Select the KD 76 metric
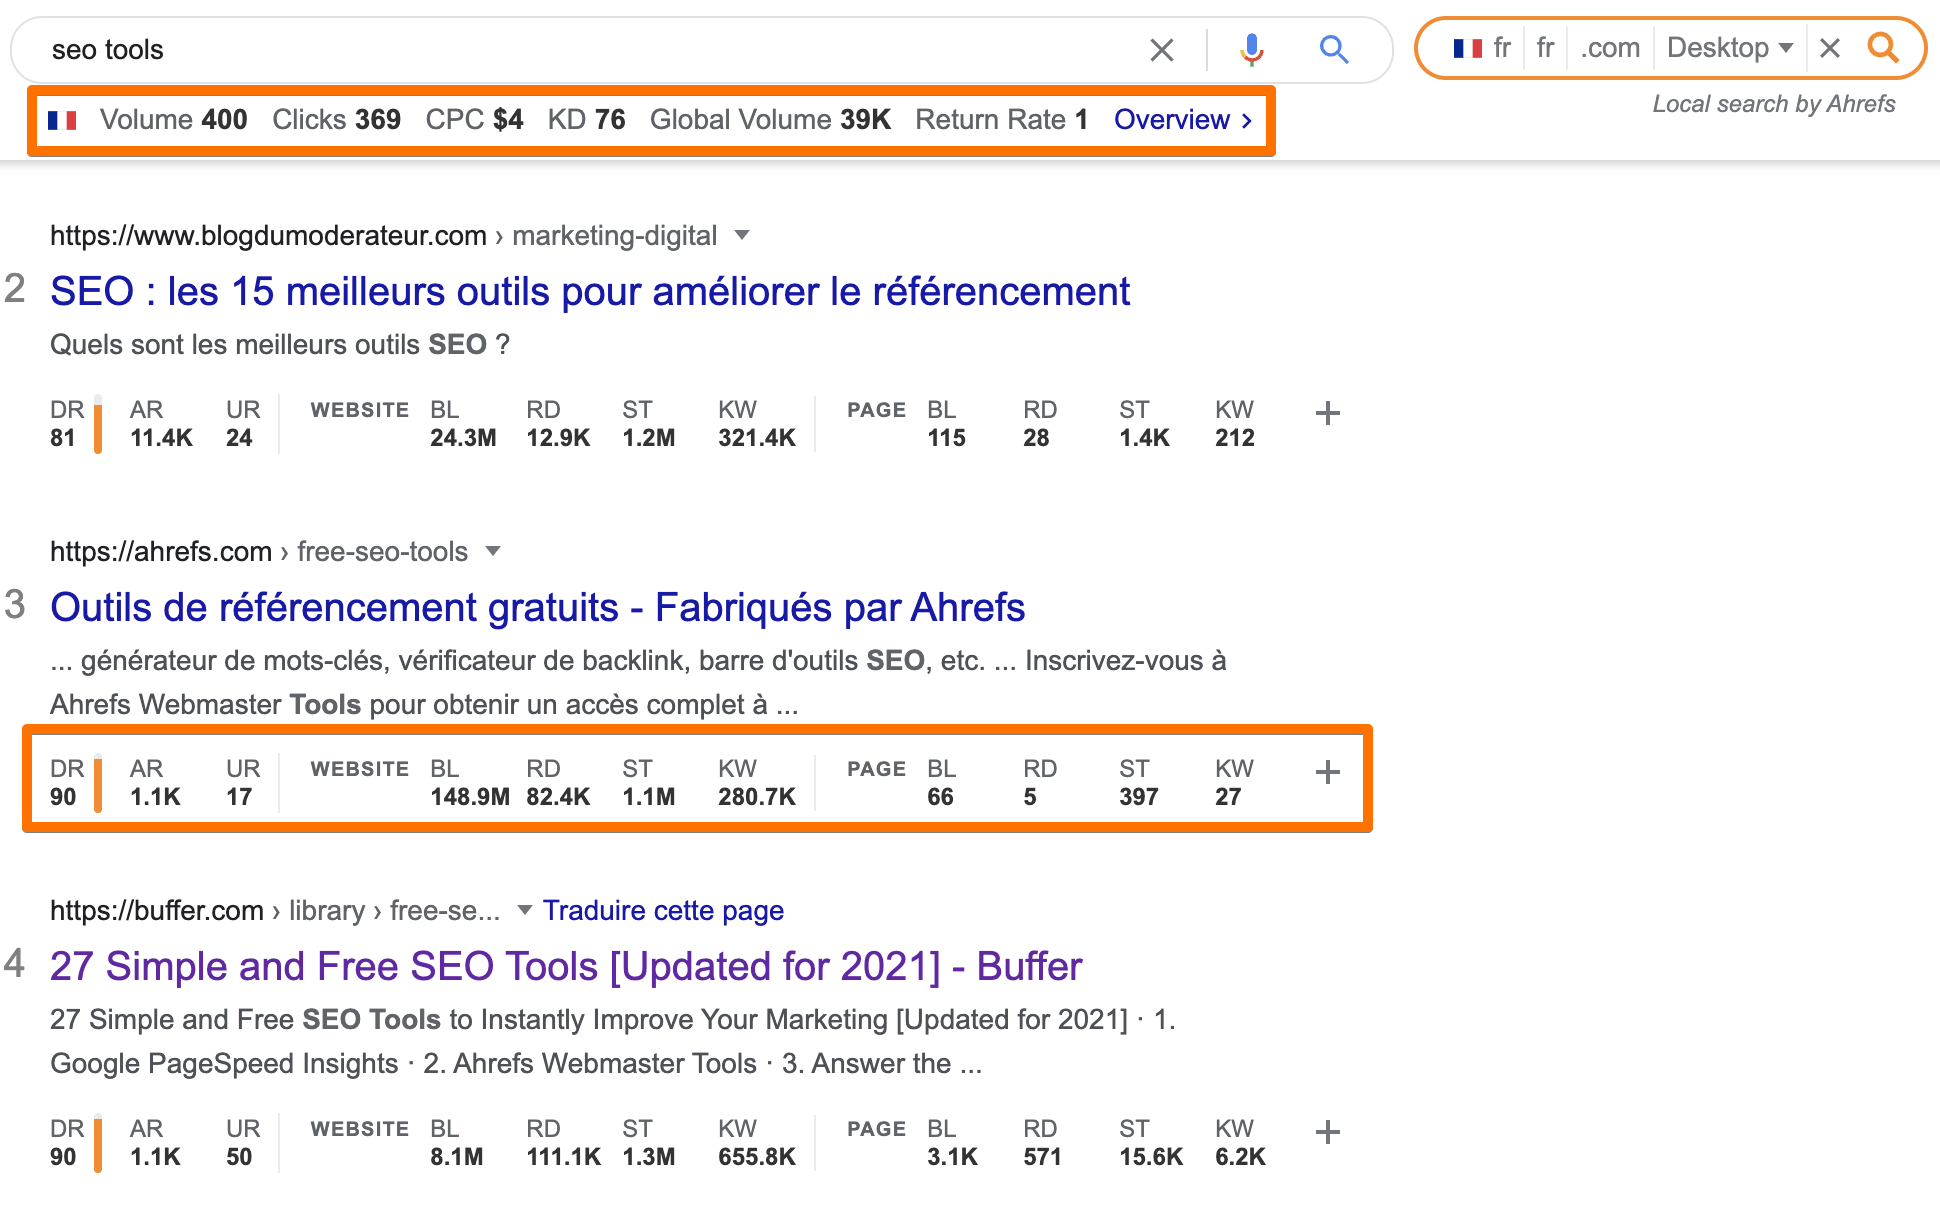Screen dimensions: 1940x1210 click(586, 120)
